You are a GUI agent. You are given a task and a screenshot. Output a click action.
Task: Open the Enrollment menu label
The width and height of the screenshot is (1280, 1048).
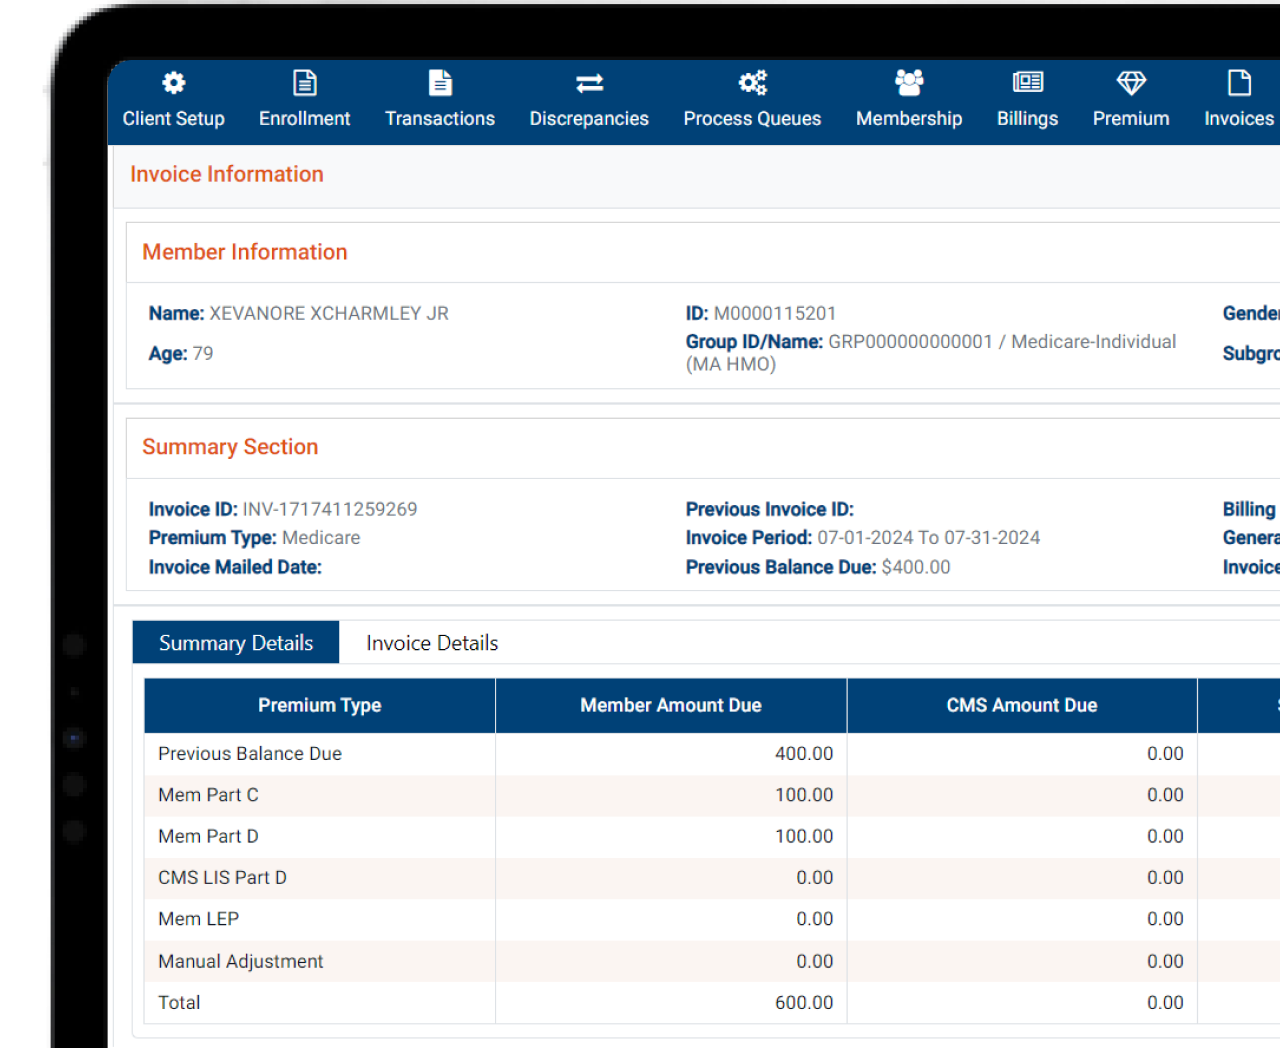coord(305,118)
